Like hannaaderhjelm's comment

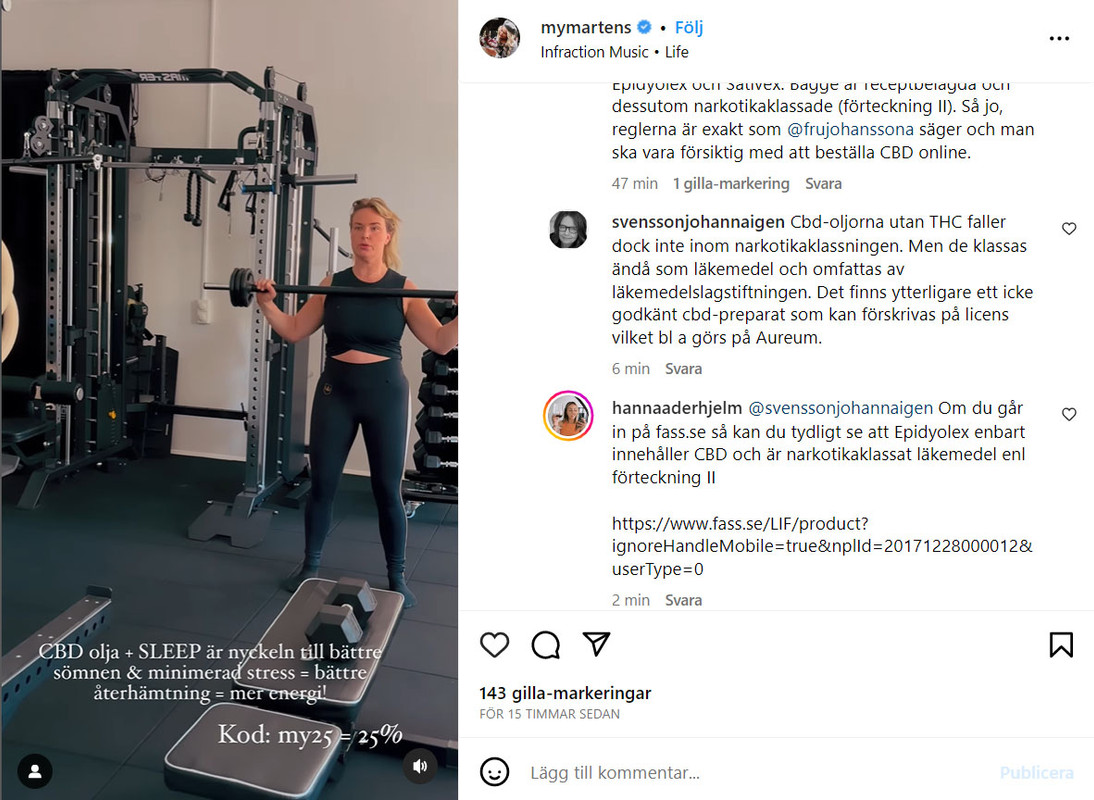tap(1069, 414)
